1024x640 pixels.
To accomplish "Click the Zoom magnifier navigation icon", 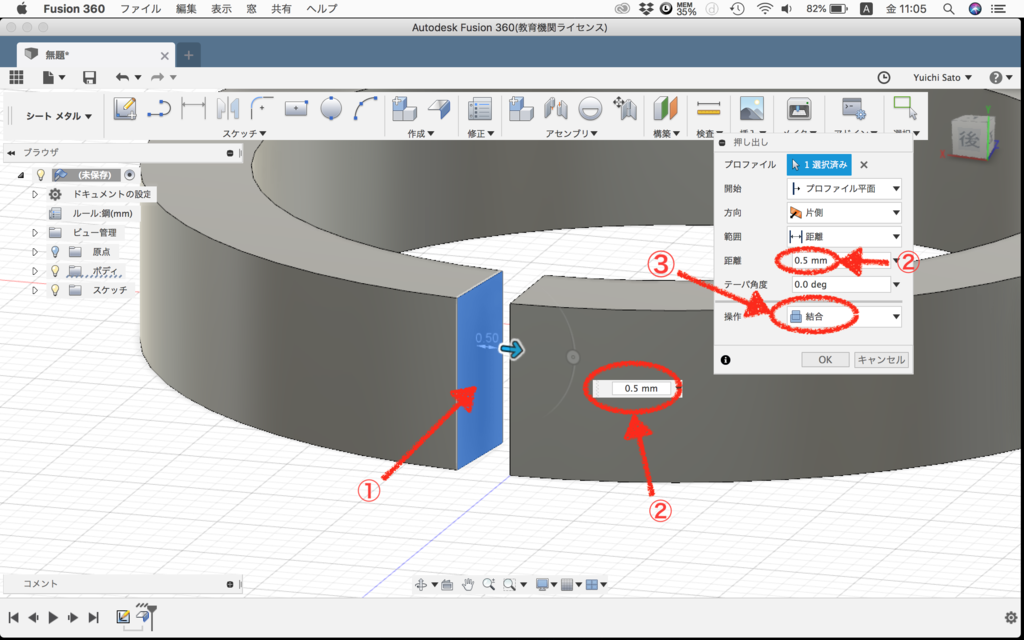I will pos(488,584).
